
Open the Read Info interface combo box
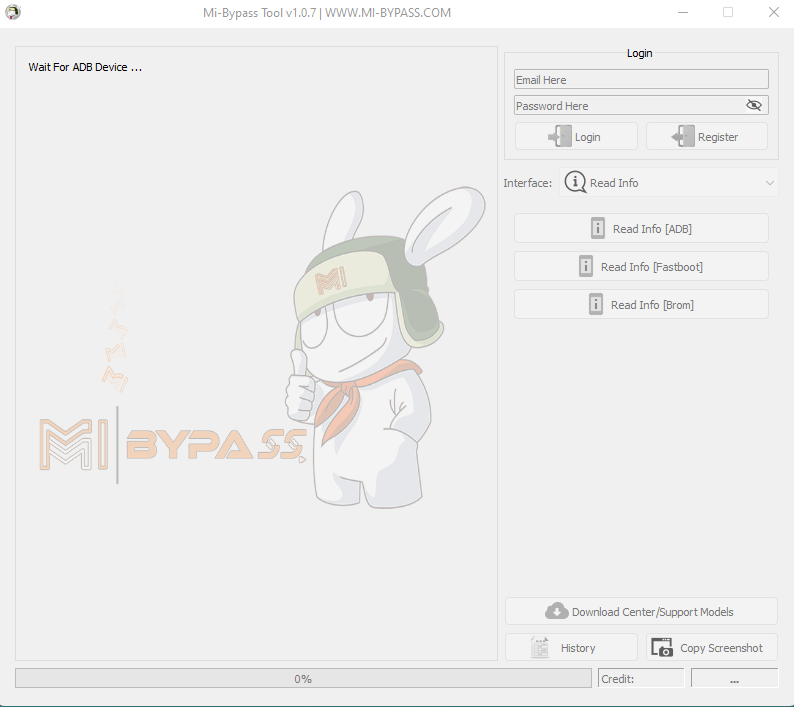pos(668,182)
